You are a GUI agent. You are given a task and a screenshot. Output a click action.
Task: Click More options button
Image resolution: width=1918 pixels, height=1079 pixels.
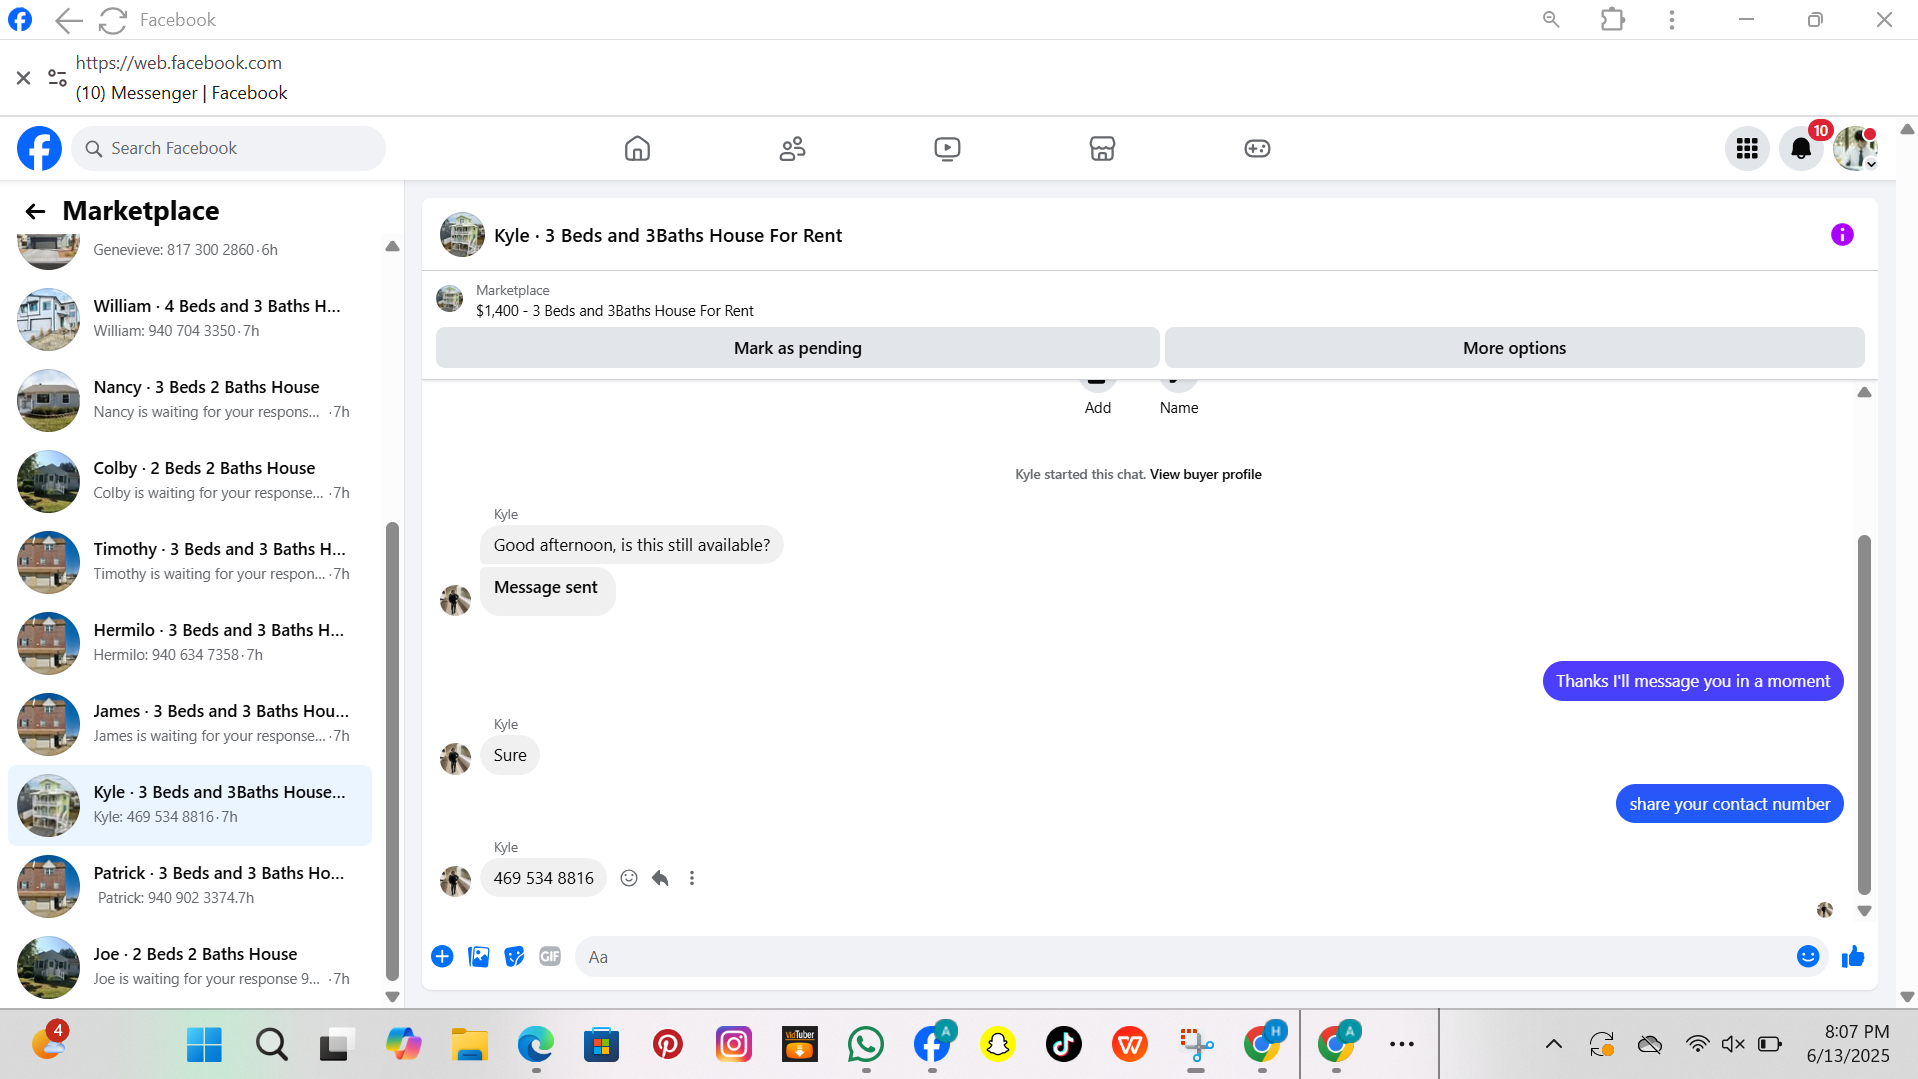click(x=1514, y=348)
